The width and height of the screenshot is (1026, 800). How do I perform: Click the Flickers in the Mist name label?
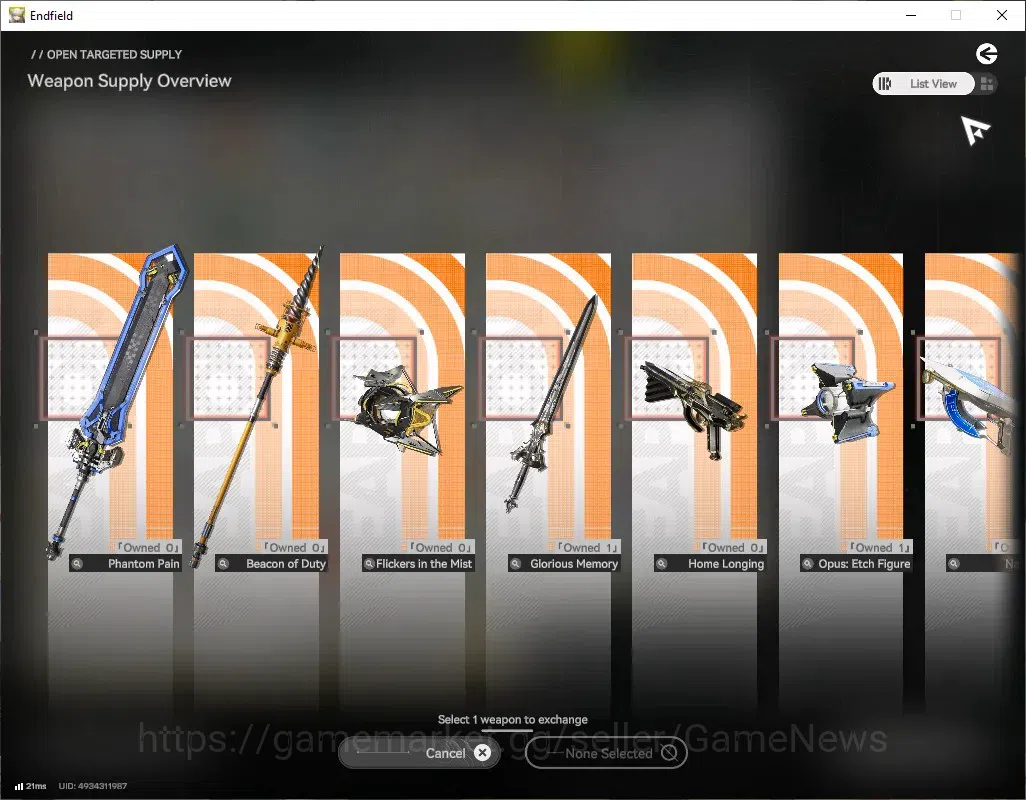coord(423,564)
